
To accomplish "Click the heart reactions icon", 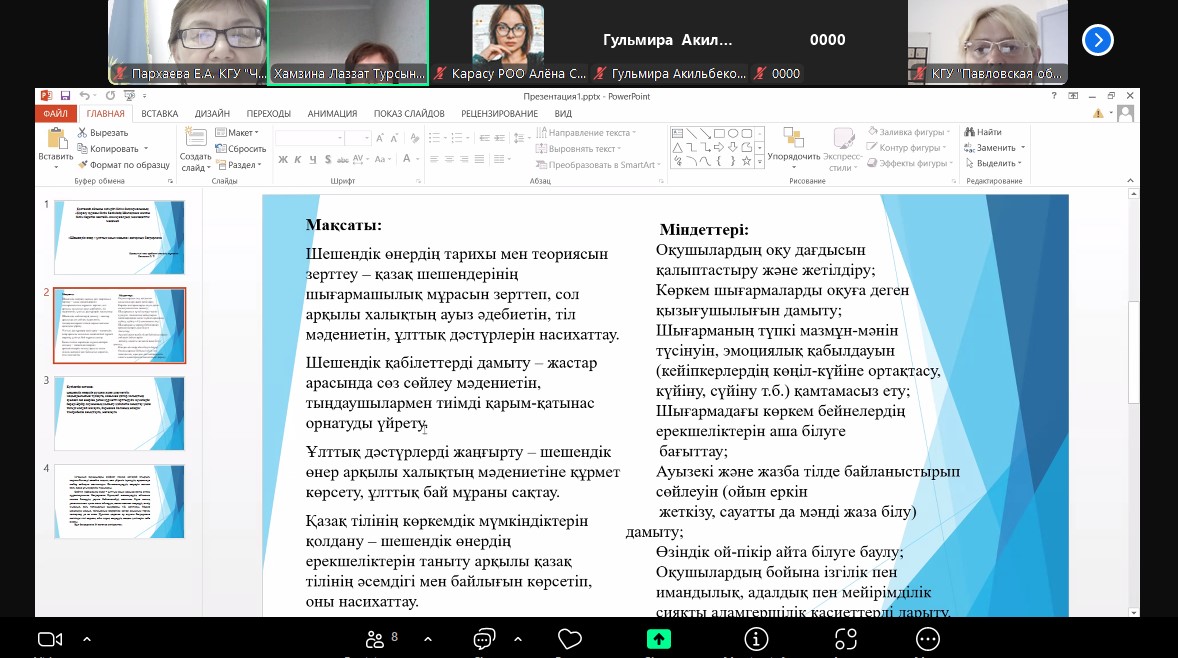I will pos(570,639).
